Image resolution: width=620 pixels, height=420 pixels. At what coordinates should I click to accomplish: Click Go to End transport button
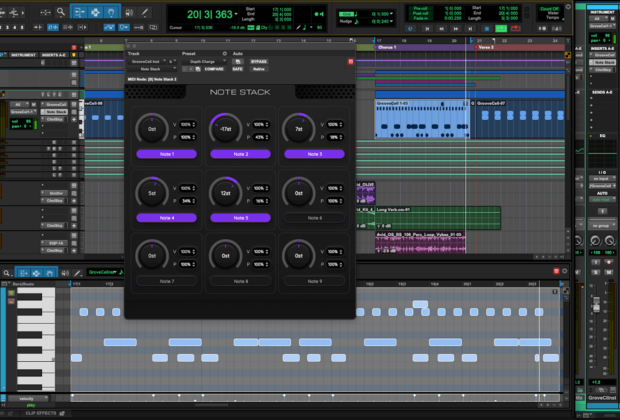(x=470, y=28)
